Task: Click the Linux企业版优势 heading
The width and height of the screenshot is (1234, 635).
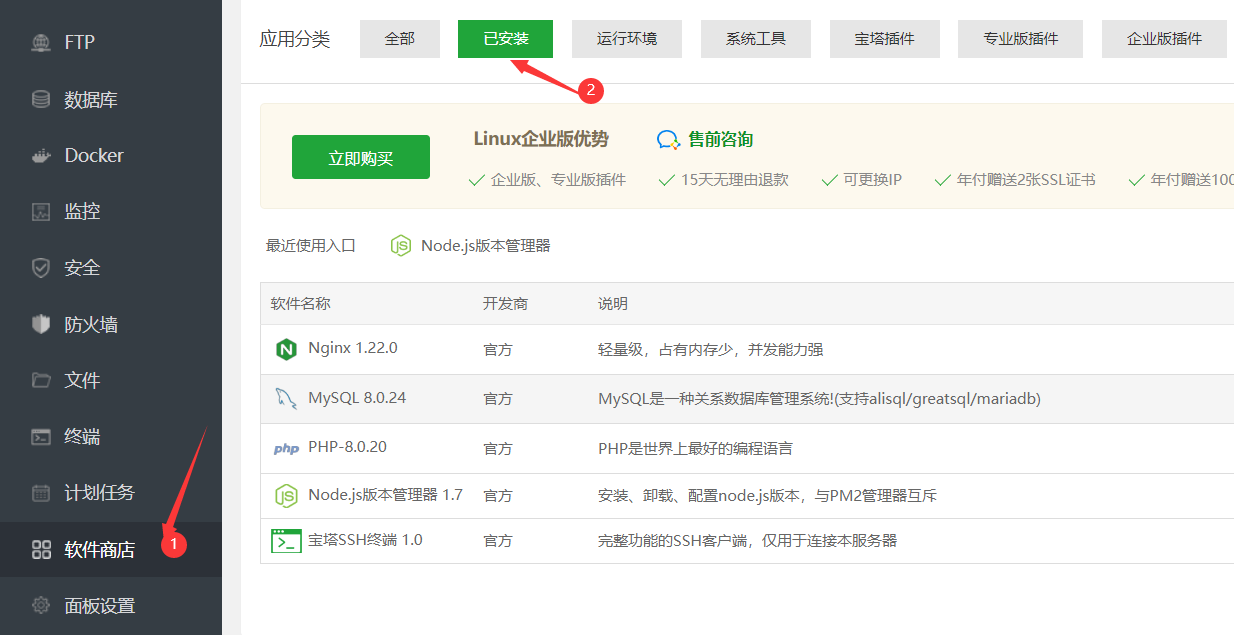Action: 541,139
